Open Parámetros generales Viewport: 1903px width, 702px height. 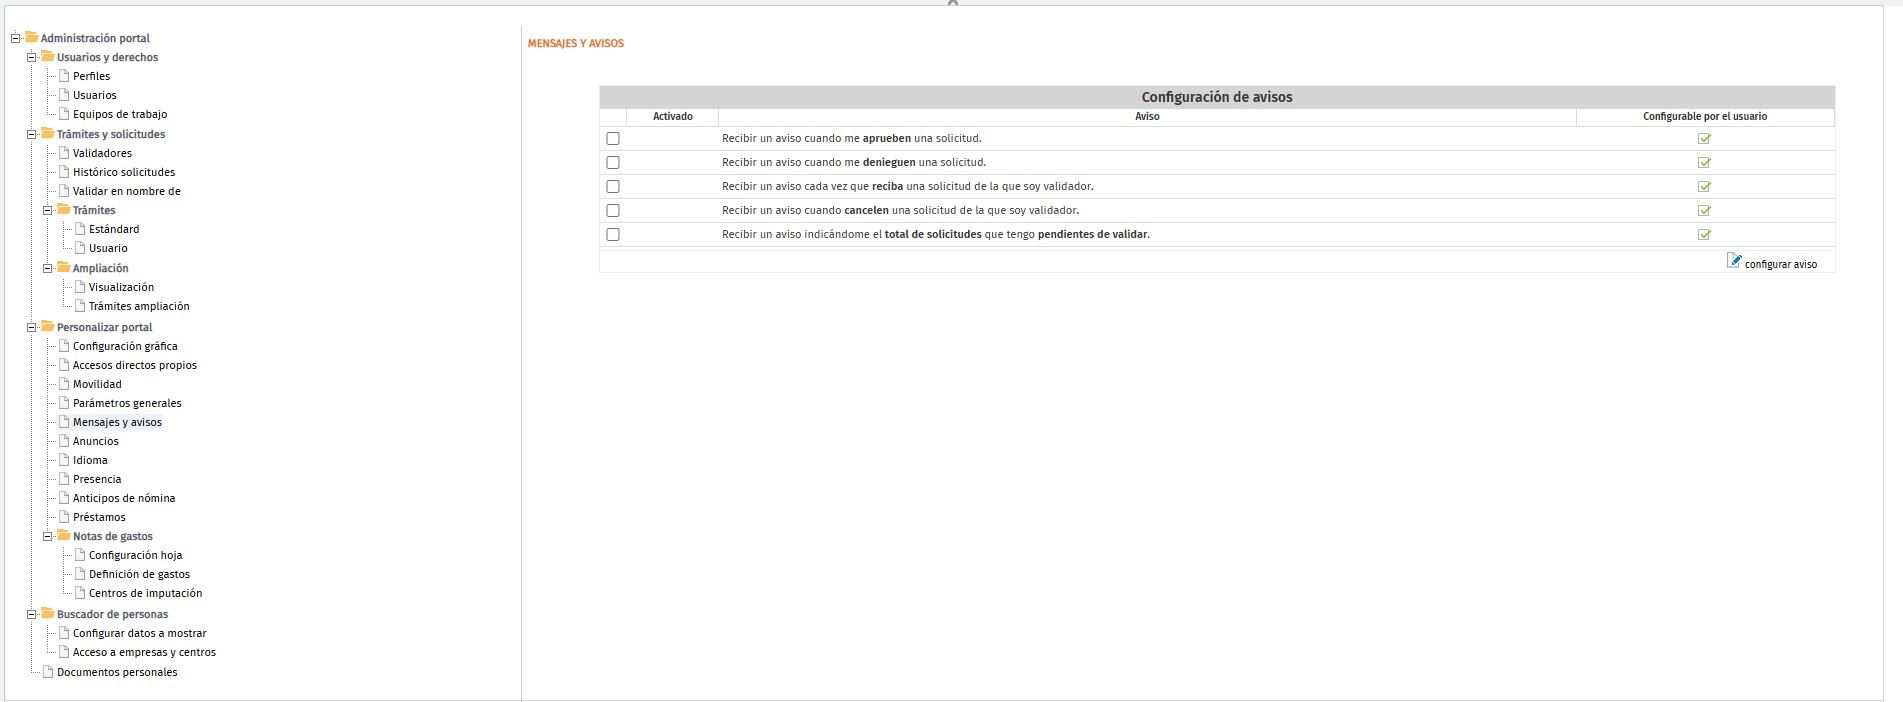tap(127, 404)
